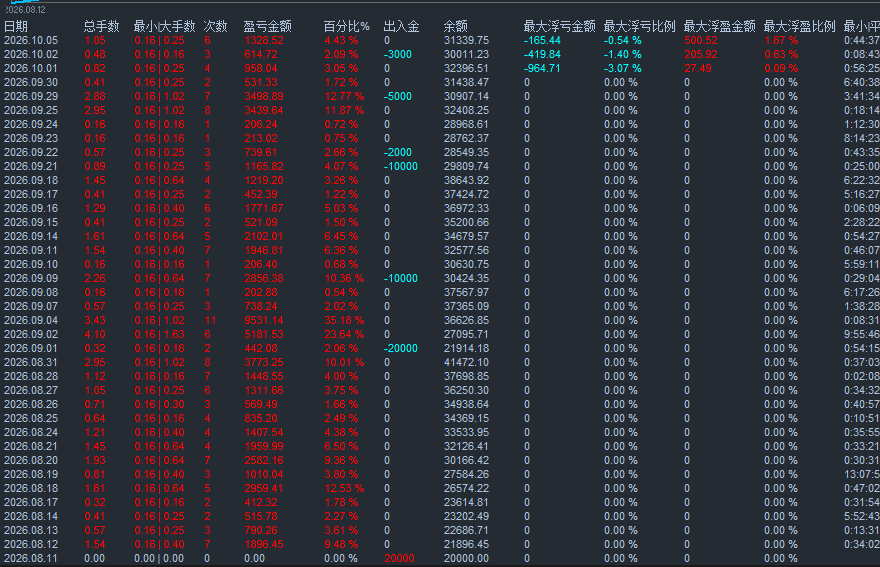Click the 最大浮盈比例 column header
Image resolution: width=880 pixels, height=567 pixels.
pyautogui.click(x=799, y=26)
